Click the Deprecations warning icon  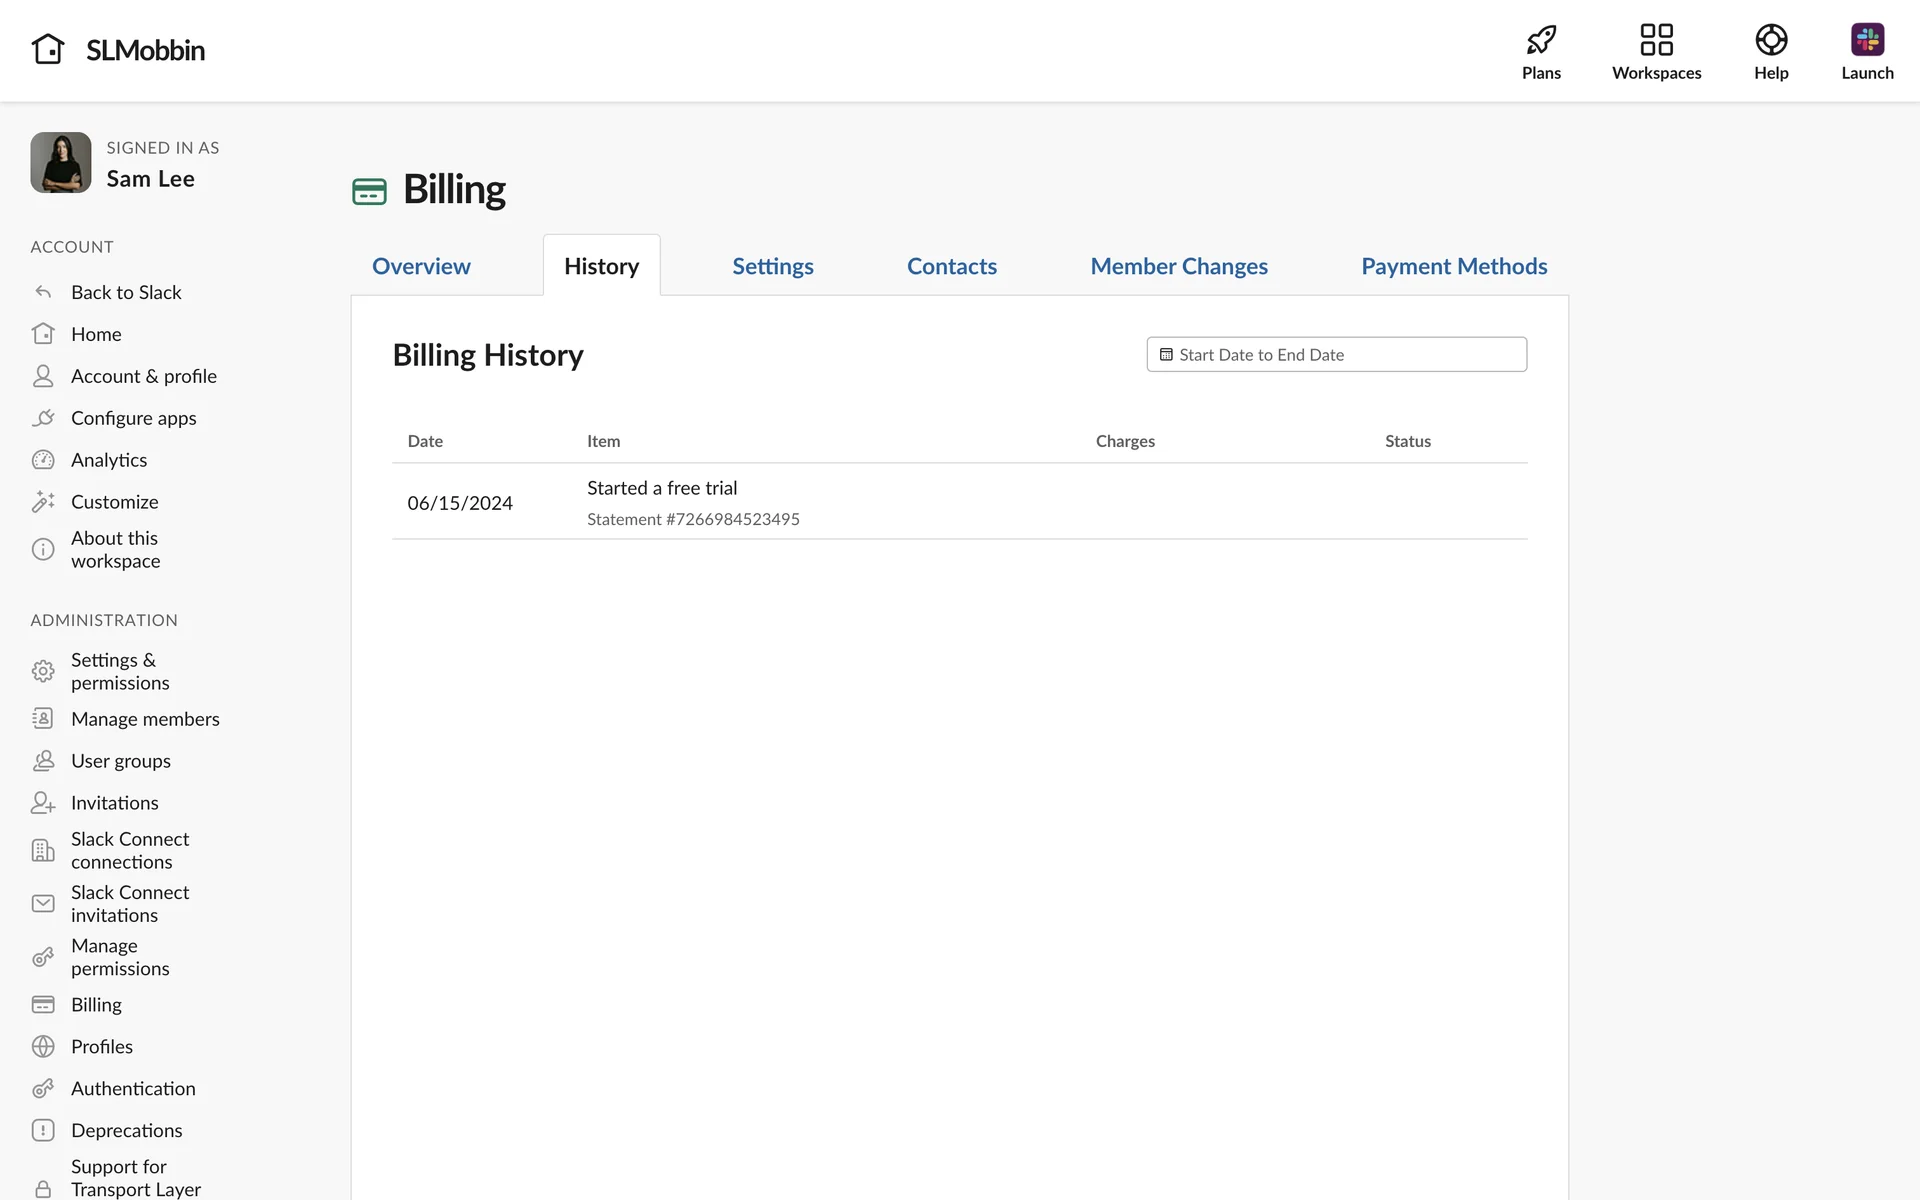click(43, 1130)
